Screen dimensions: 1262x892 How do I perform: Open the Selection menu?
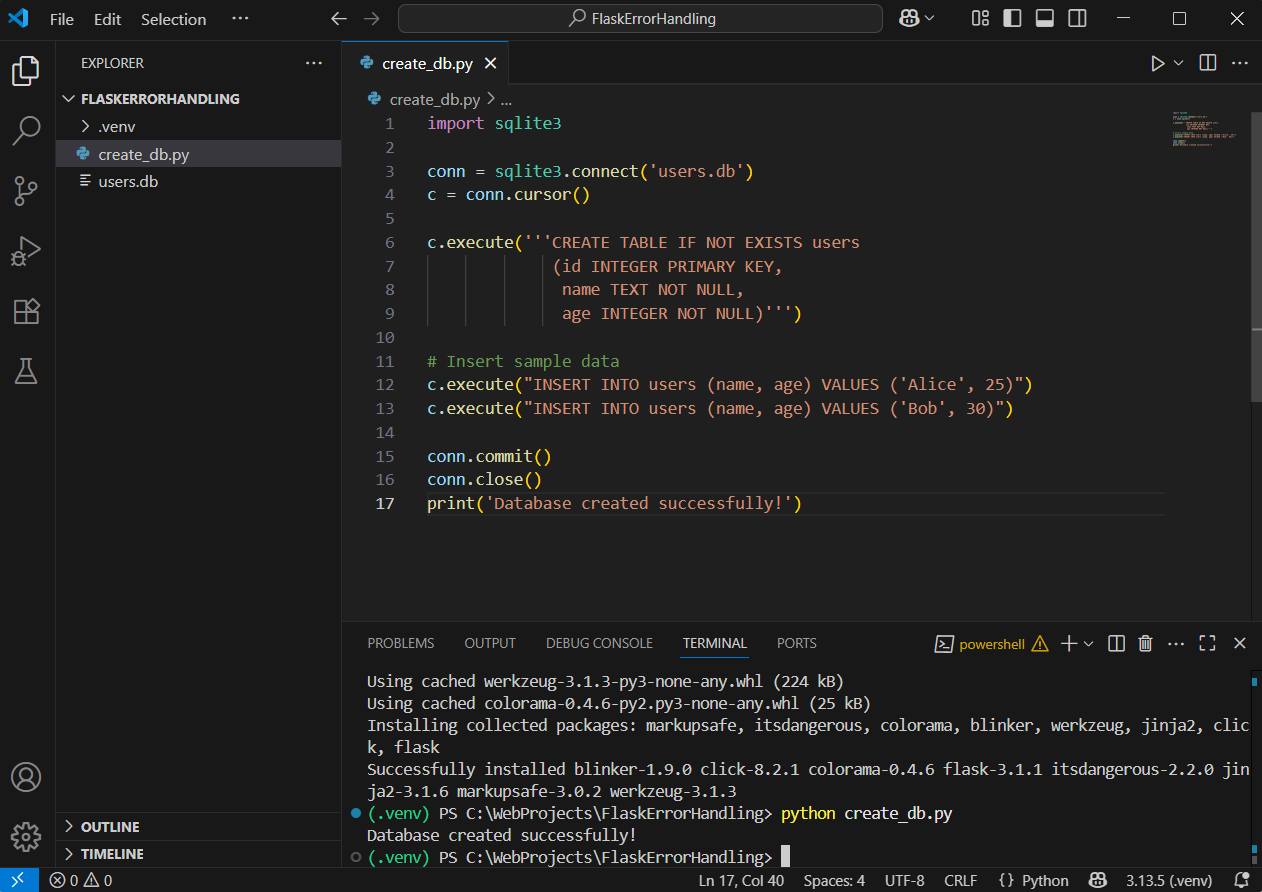click(x=173, y=19)
